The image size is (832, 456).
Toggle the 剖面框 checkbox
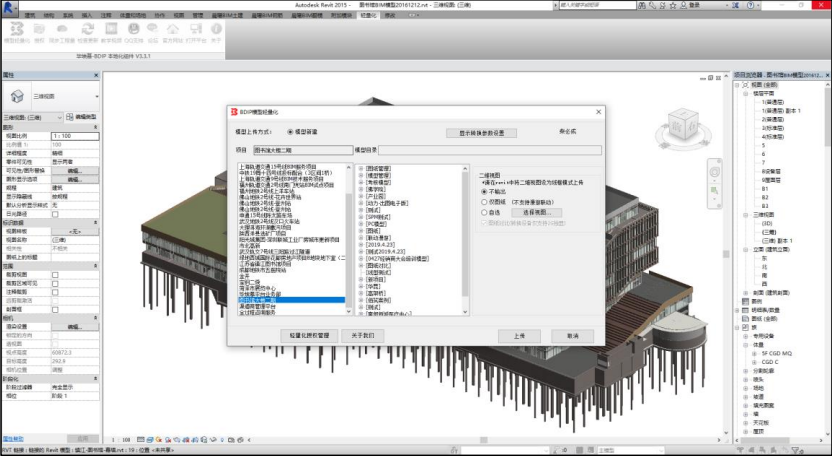55,309
